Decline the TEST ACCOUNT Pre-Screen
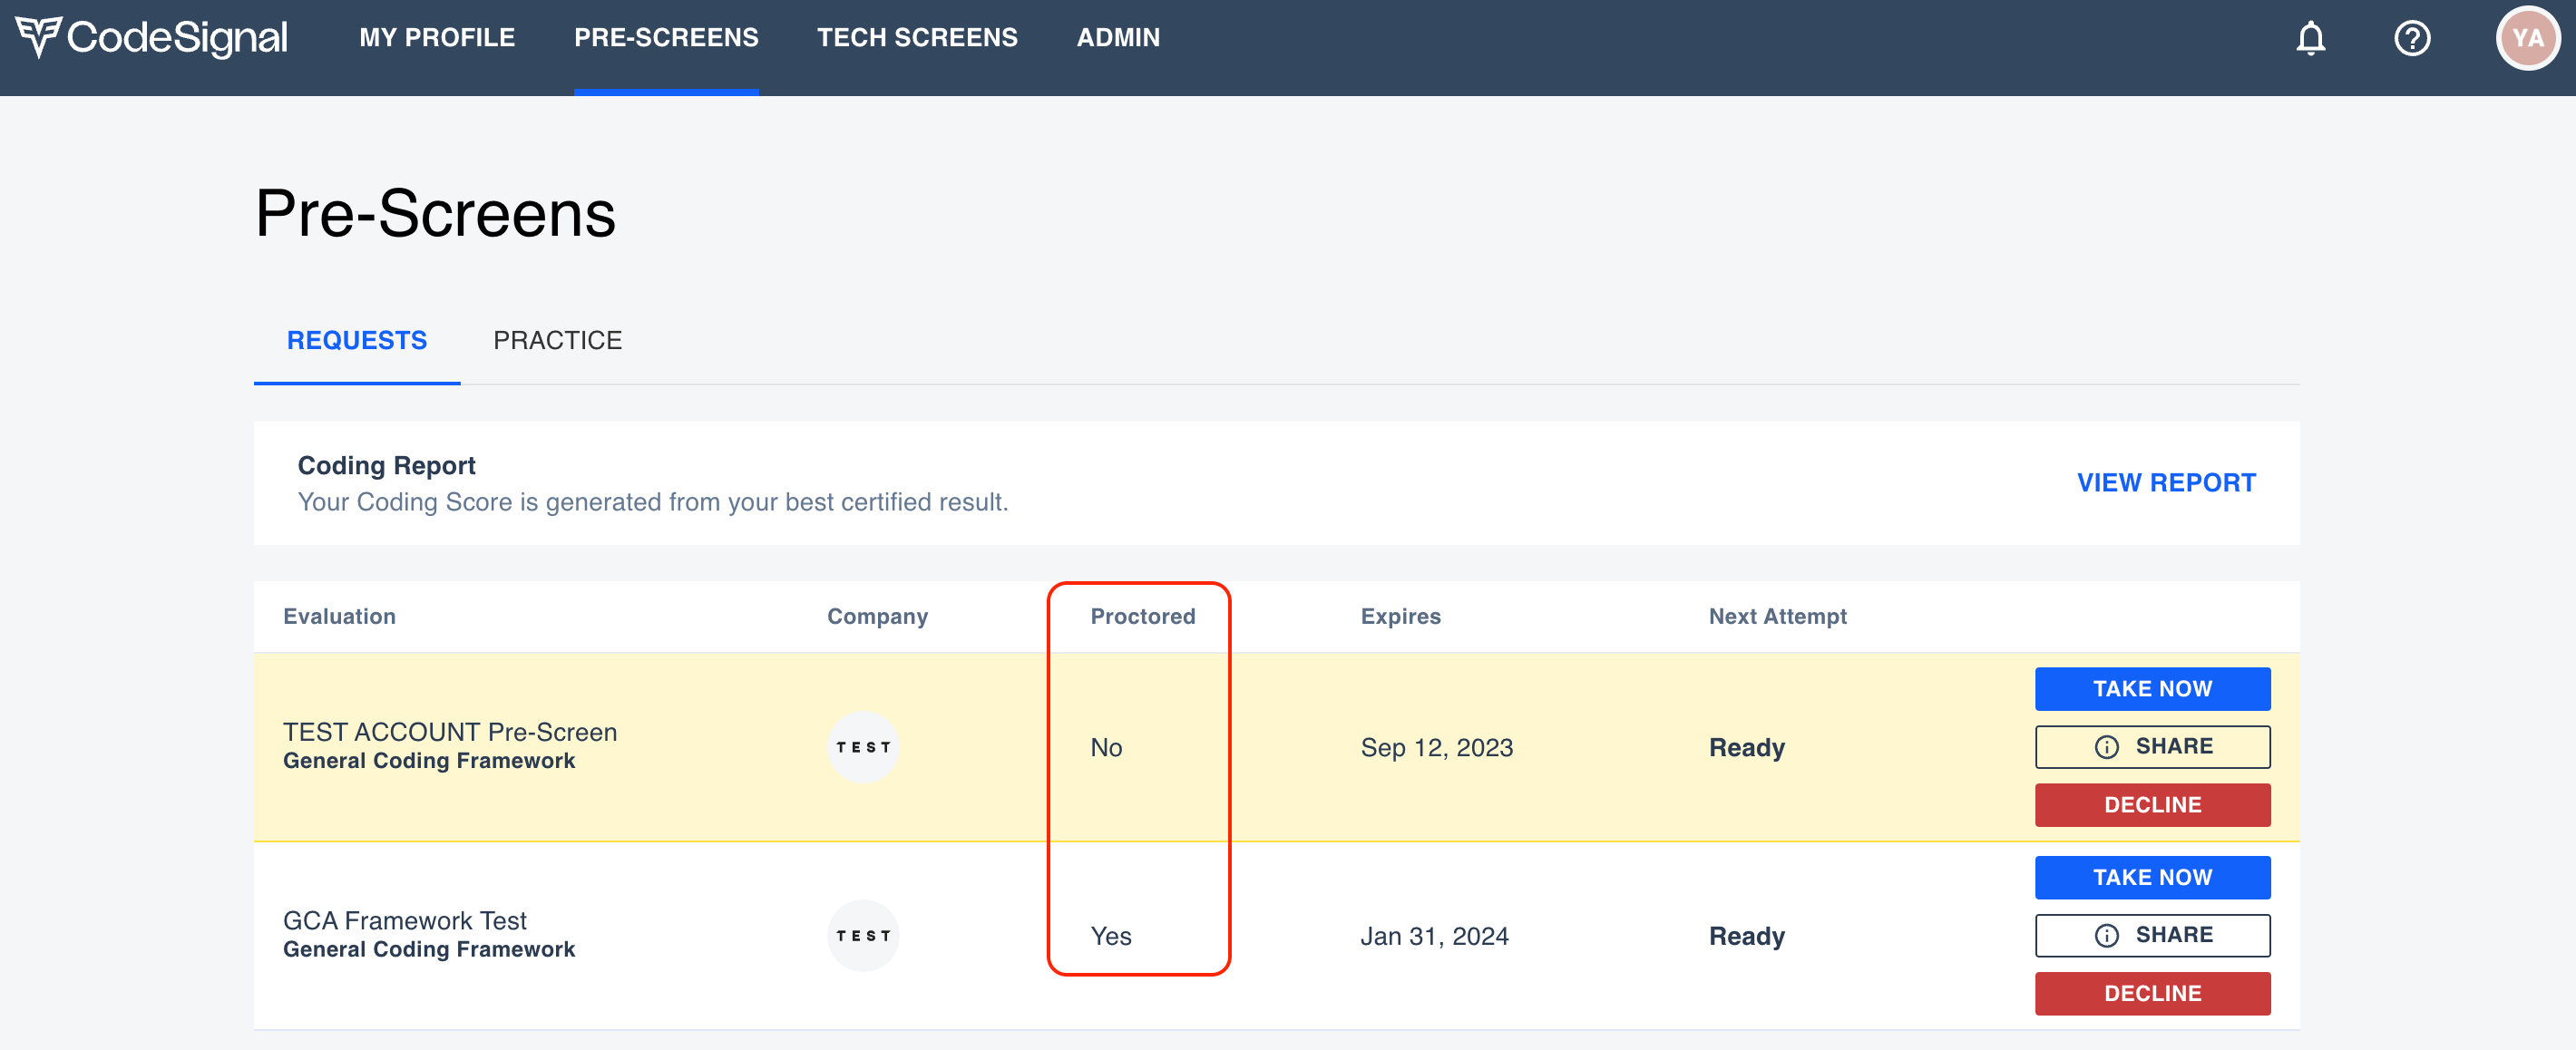 pyautogui.click(x=2152, y=805)
